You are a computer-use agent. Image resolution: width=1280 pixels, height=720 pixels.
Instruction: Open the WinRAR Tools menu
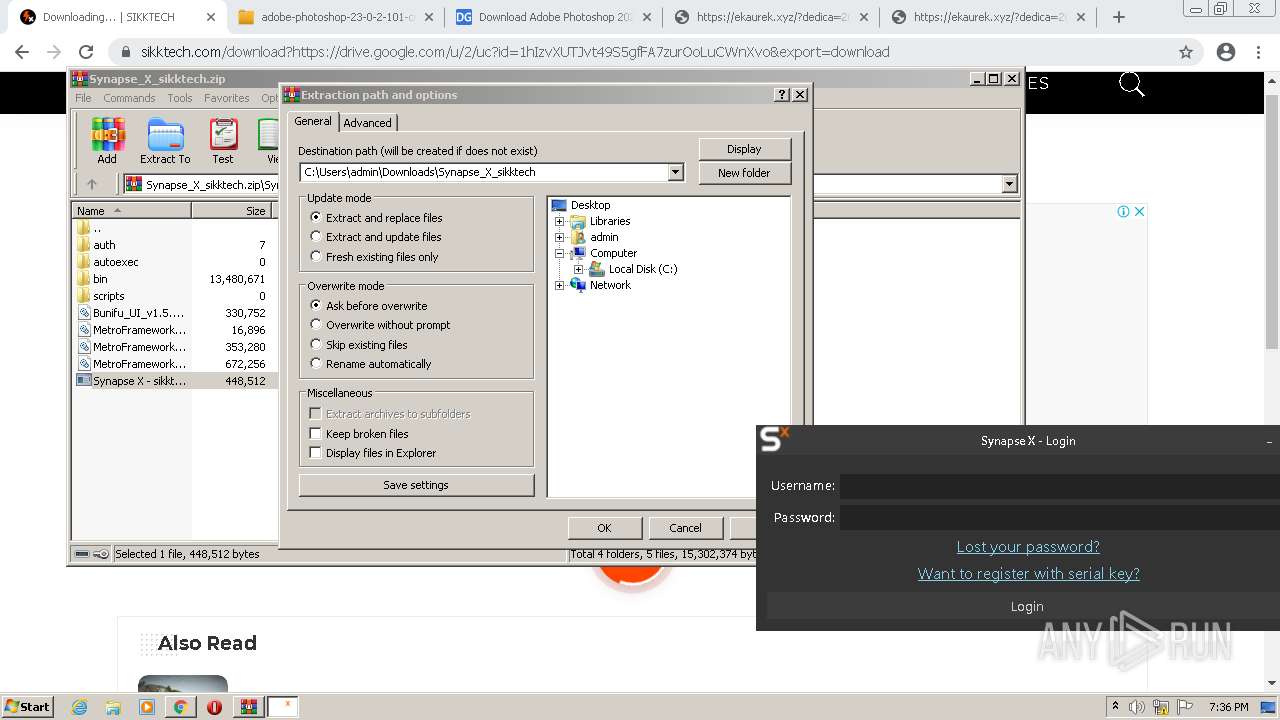(x=180, y=98)
